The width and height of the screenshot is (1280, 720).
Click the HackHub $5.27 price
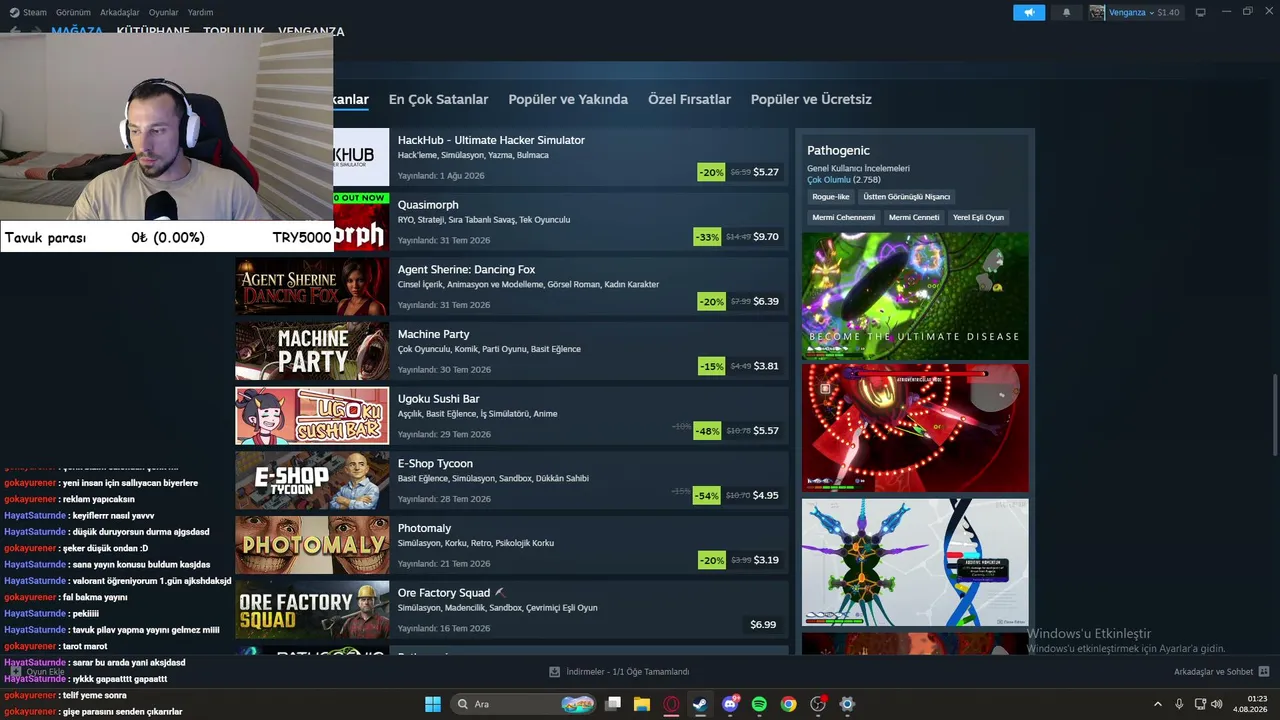(766, 172)
